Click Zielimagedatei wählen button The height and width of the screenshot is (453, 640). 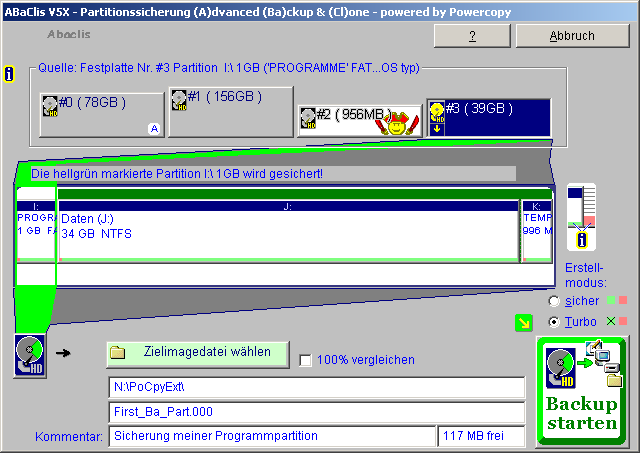click(x=196, y=353)
